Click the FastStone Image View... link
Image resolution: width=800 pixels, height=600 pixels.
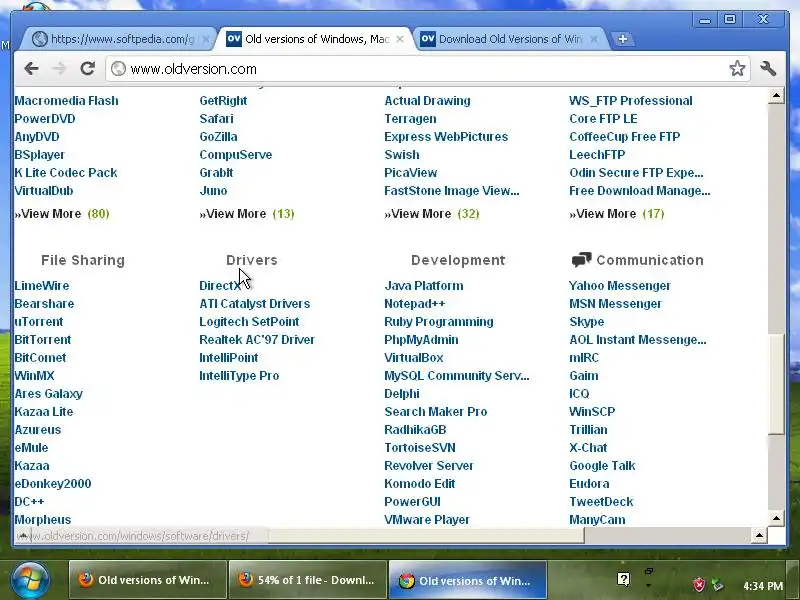(x=452, y=191)
